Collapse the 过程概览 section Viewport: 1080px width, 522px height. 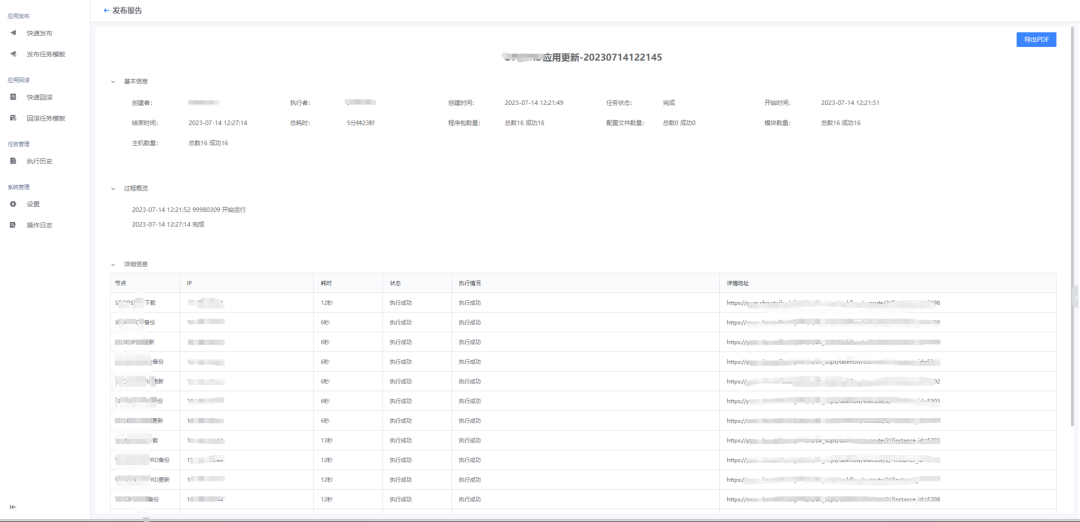click(x=113, y=188)
